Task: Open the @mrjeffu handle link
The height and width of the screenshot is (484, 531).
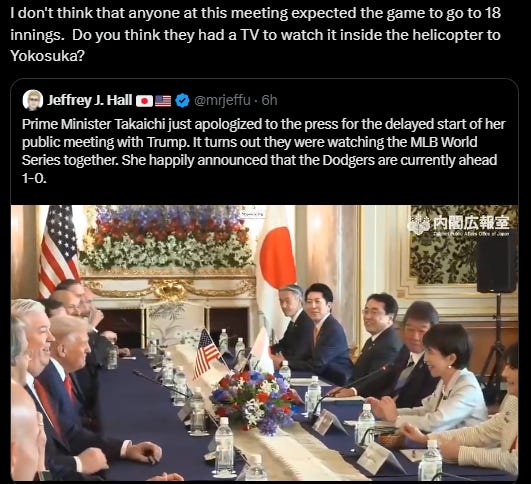Action: pos(222,100)
